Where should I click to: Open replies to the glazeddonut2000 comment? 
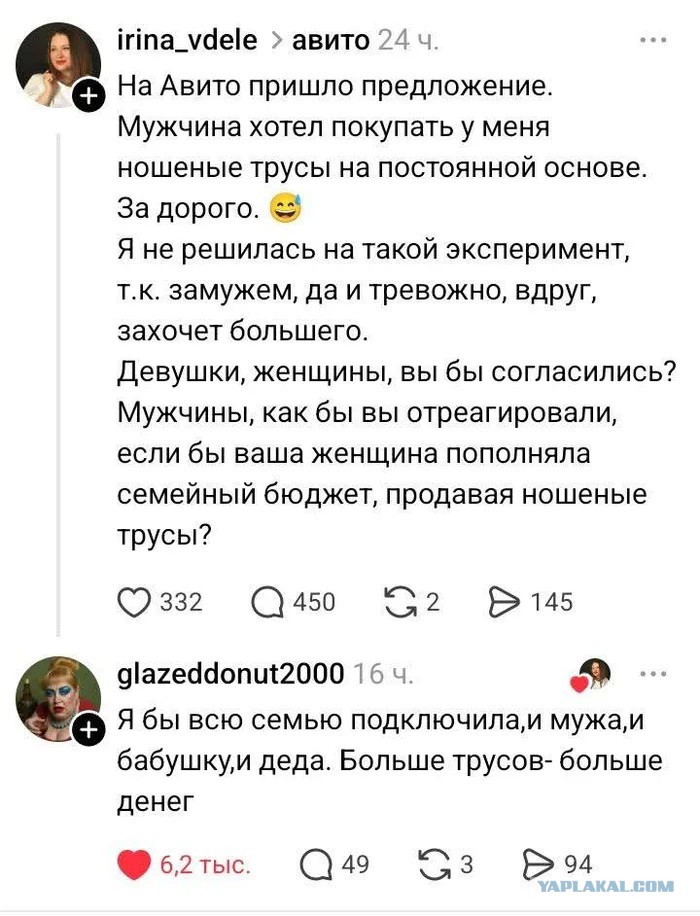pos(316,864)
